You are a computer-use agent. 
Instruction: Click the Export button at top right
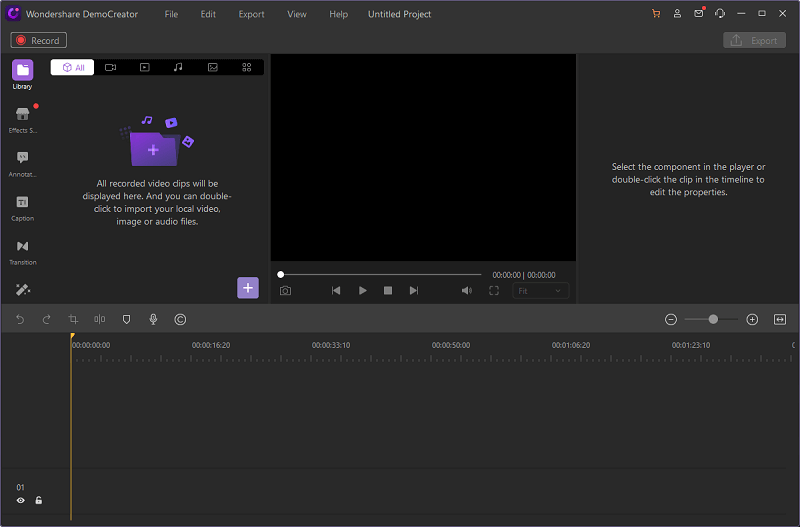pyautogui.click(x=754, y=40)
